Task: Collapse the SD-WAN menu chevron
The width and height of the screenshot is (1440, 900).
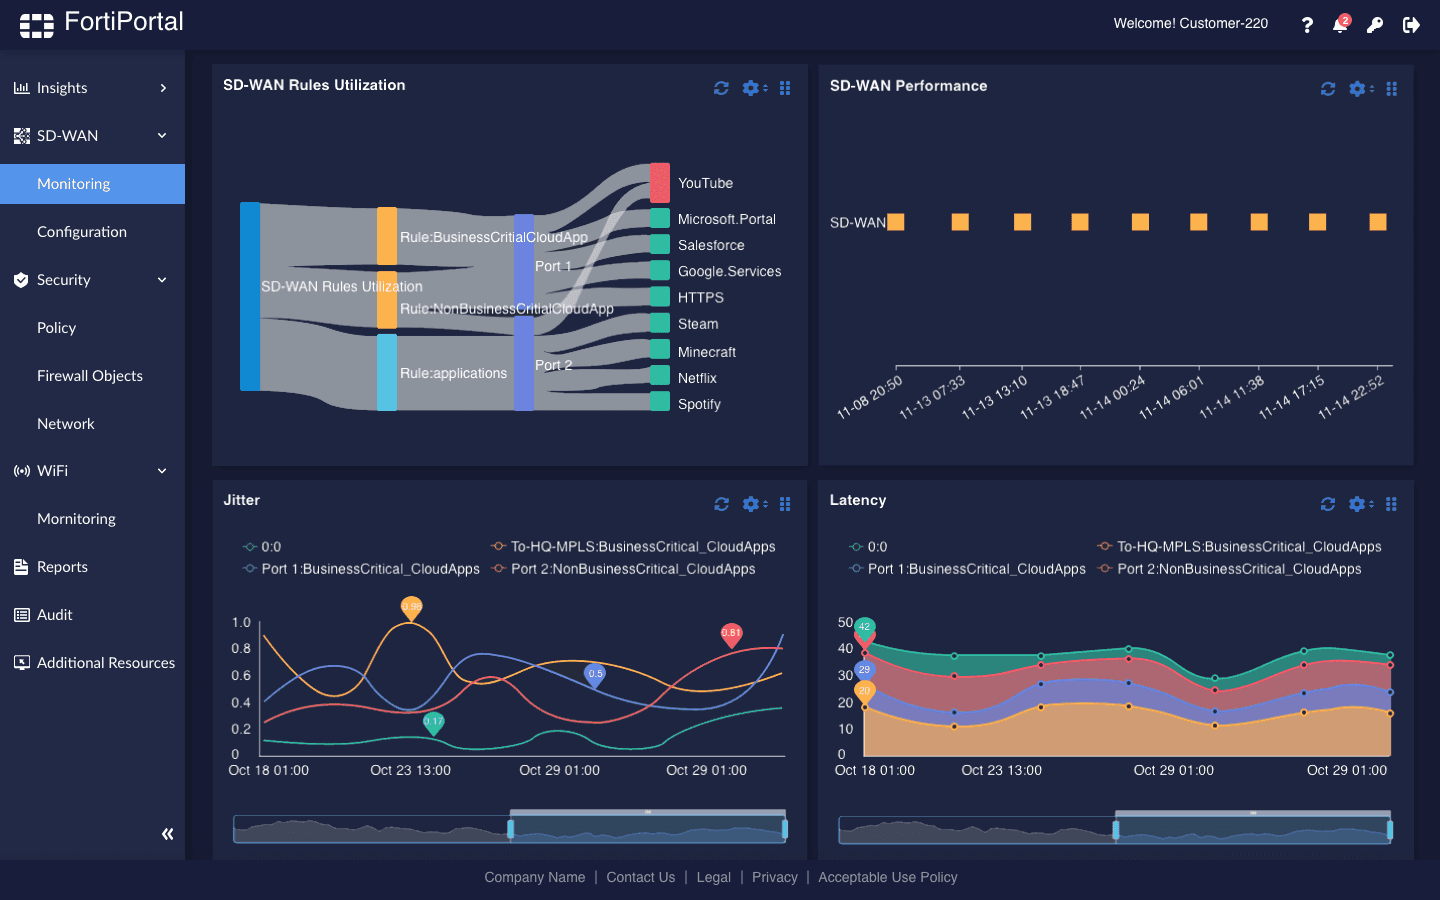Action: click(x=162, y=136)
